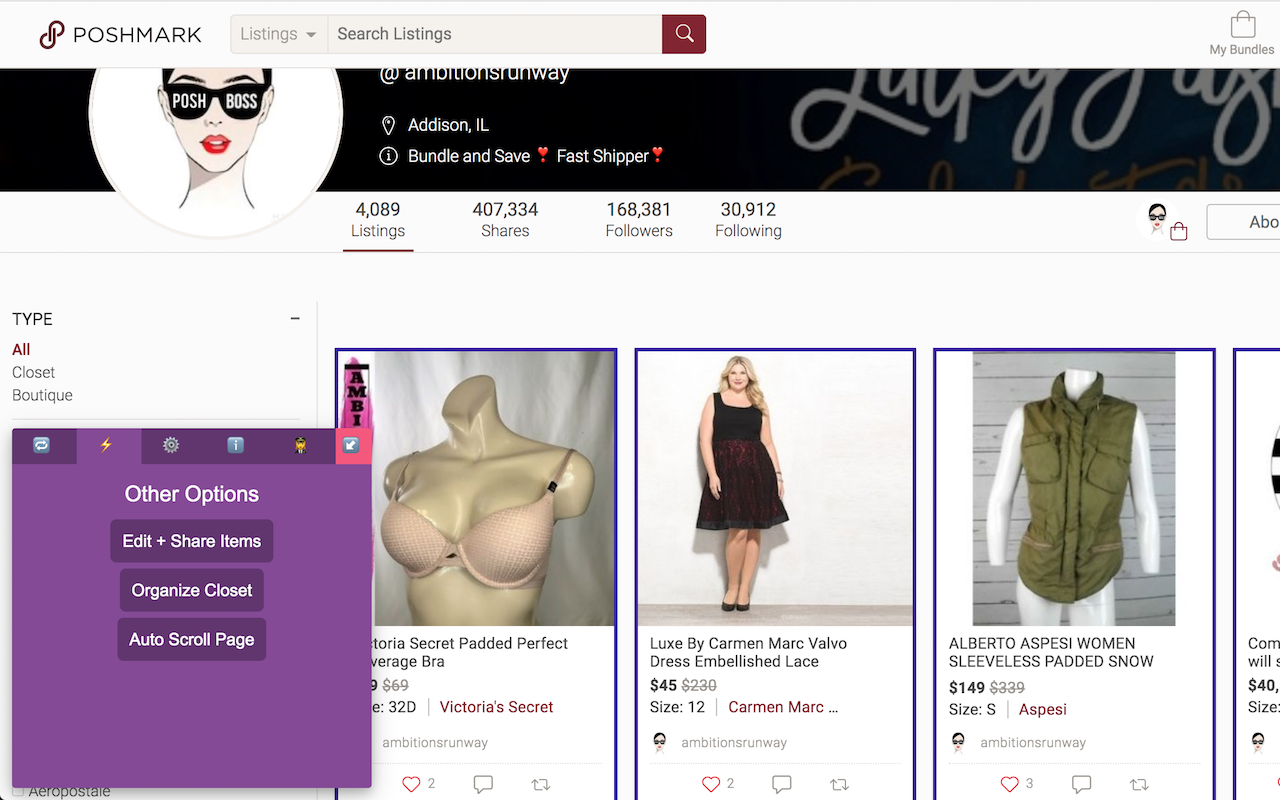Open the olive green vest product photo
The image size is (1280, 800).
point(1074,489)
